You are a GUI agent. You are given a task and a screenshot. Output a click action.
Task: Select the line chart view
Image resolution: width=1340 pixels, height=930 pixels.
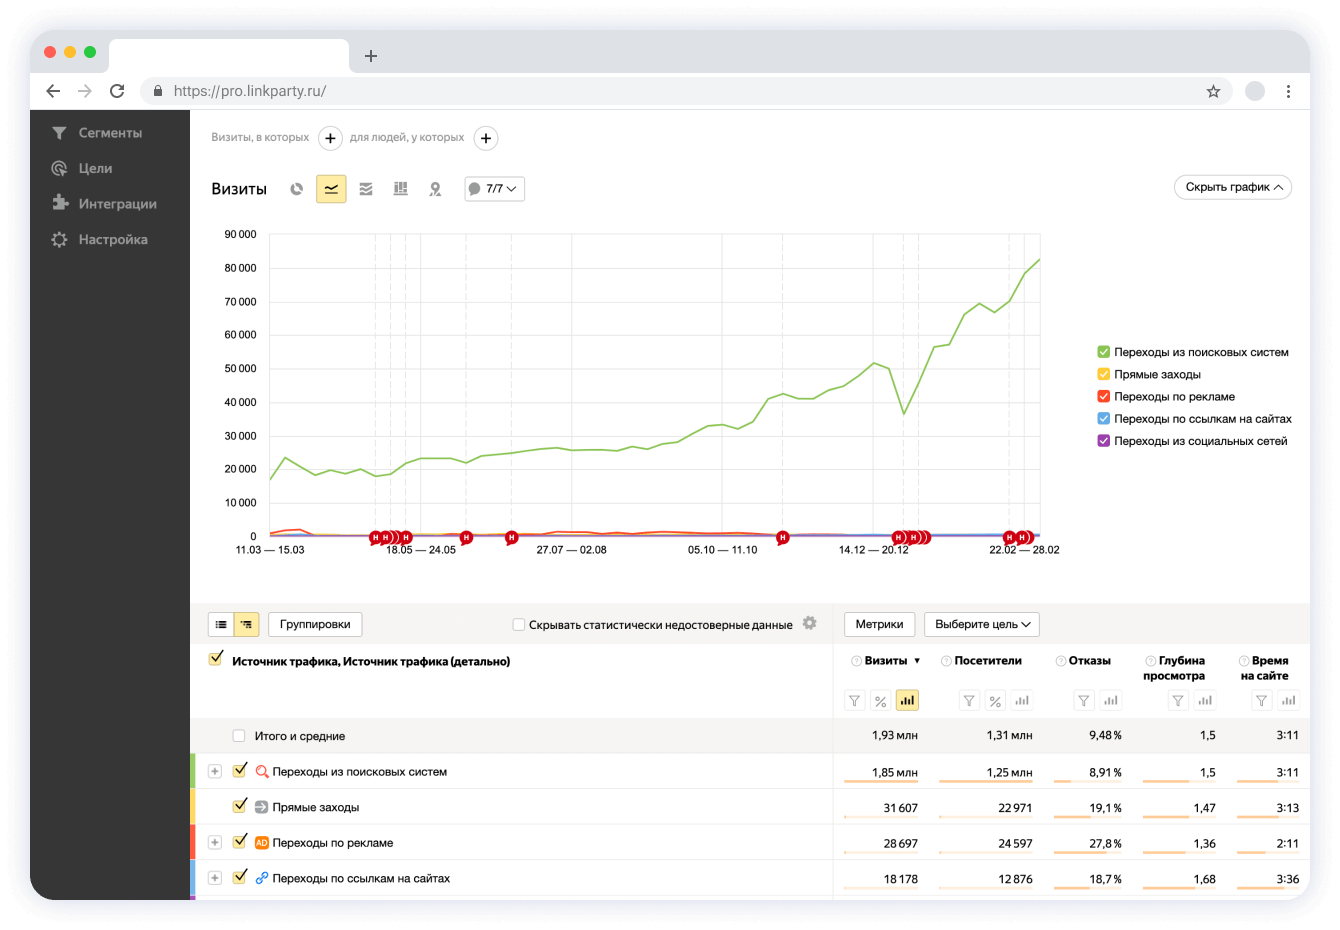(x=331, y=189)
